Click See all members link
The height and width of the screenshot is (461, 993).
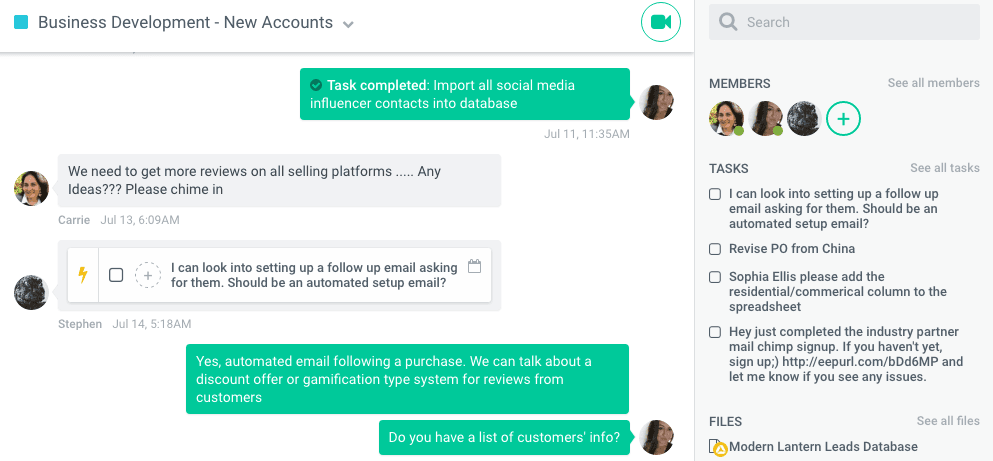[x=933, y=83]
